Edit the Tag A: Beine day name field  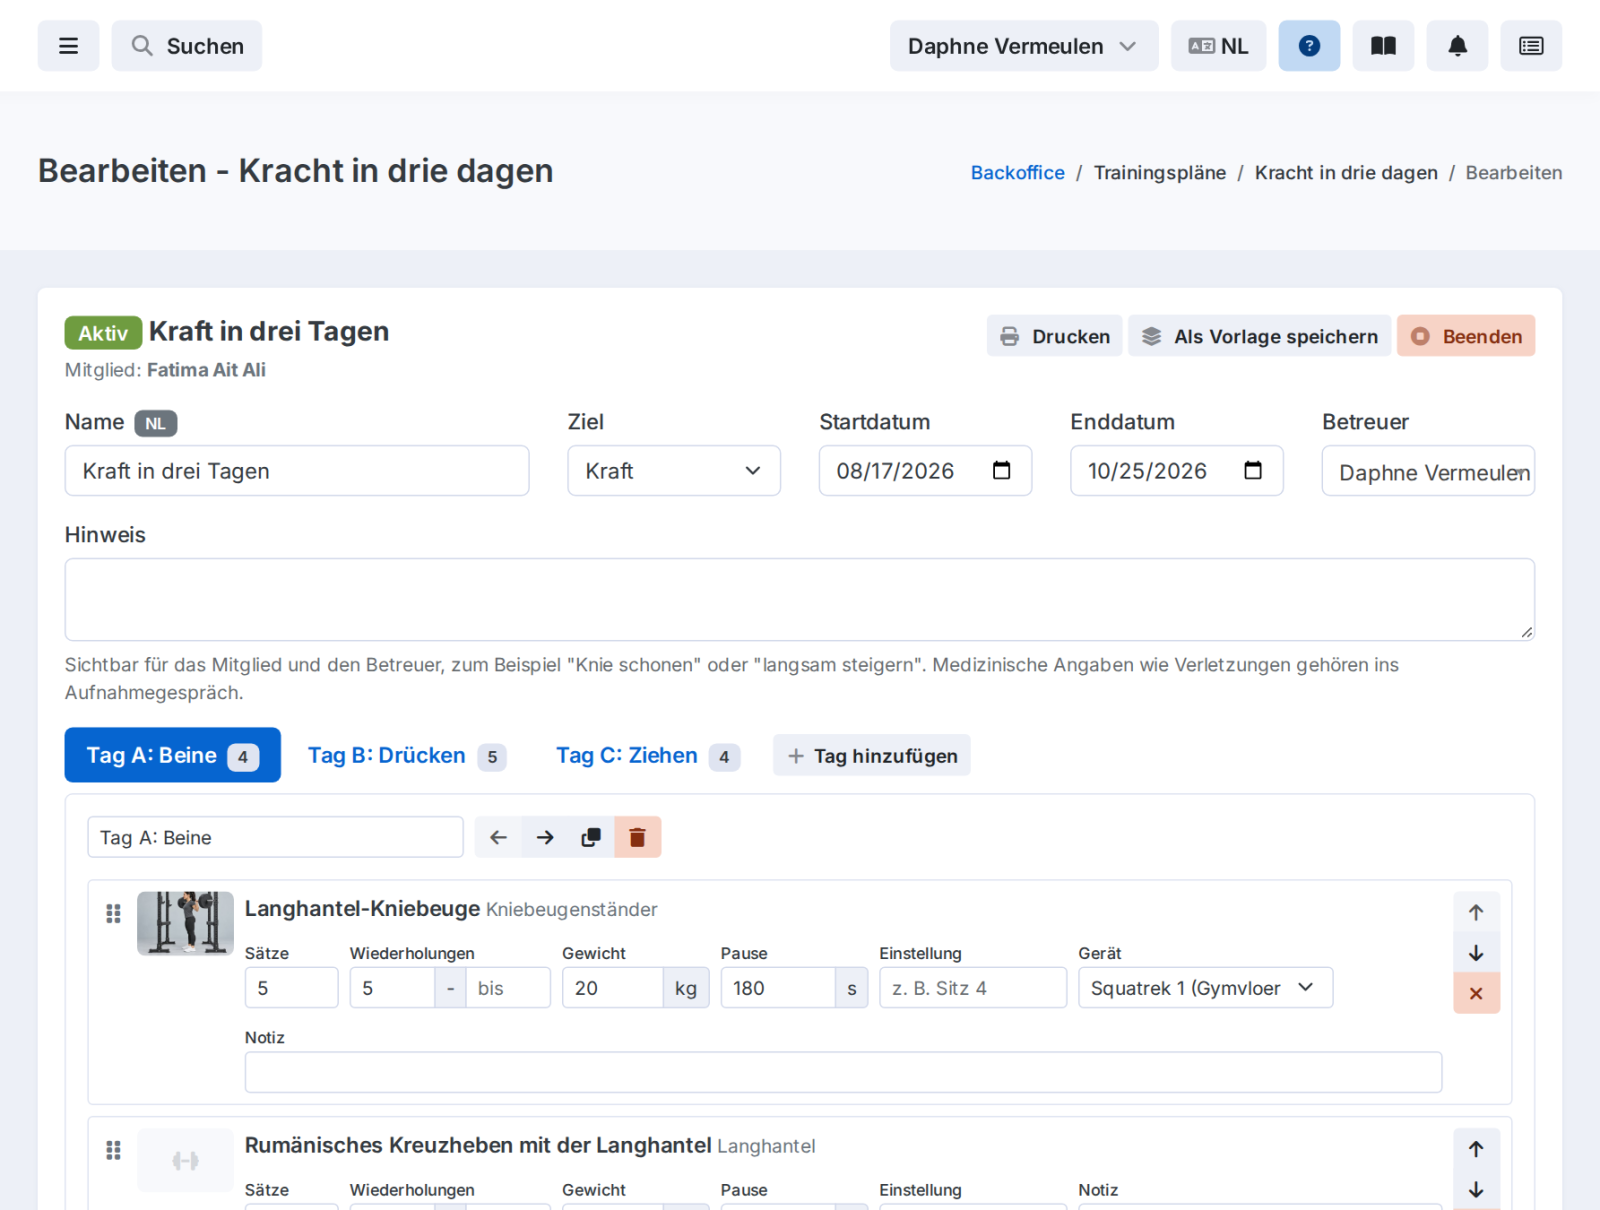click(x=275, y=837)
